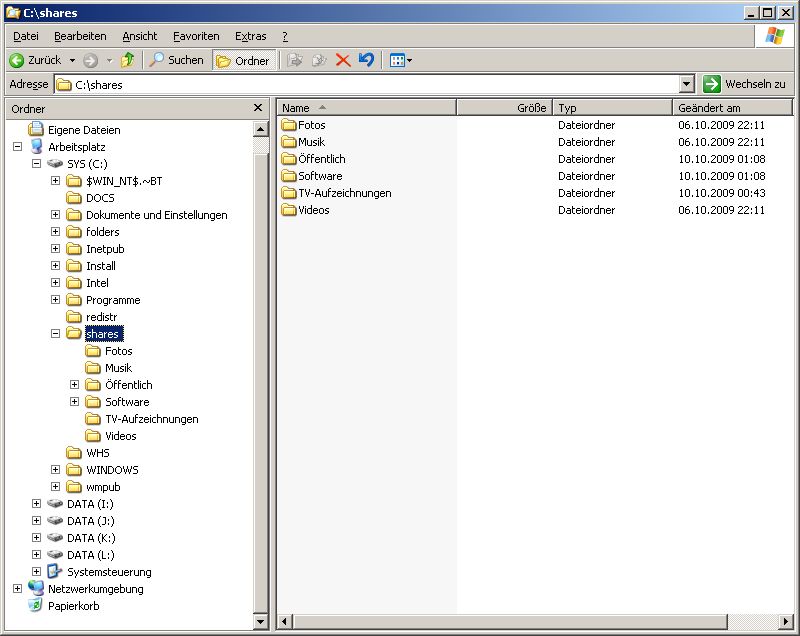The width and height of the screenshot is (800, 636).
Task: Click the folder tree scrollbar down arrow
Action: 260,622
